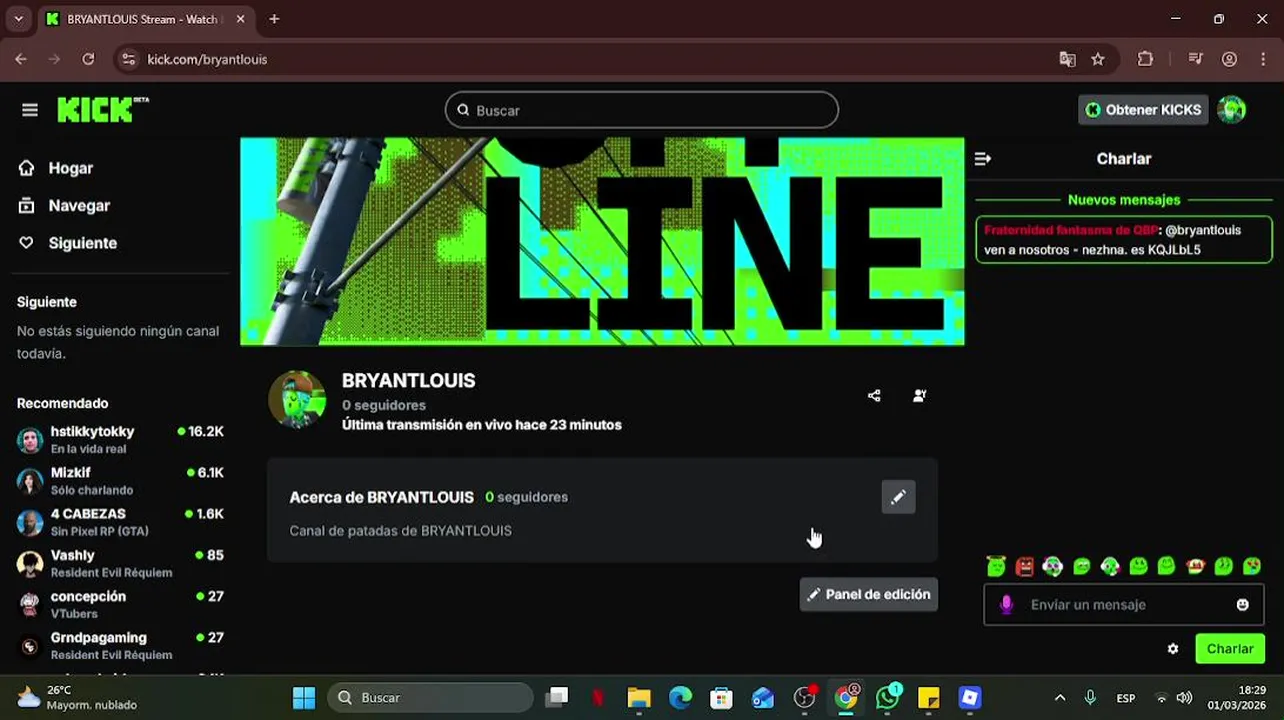Open Chrome extensions puzzle icon
This screenshot has width=1284, height=720.
1146,59
